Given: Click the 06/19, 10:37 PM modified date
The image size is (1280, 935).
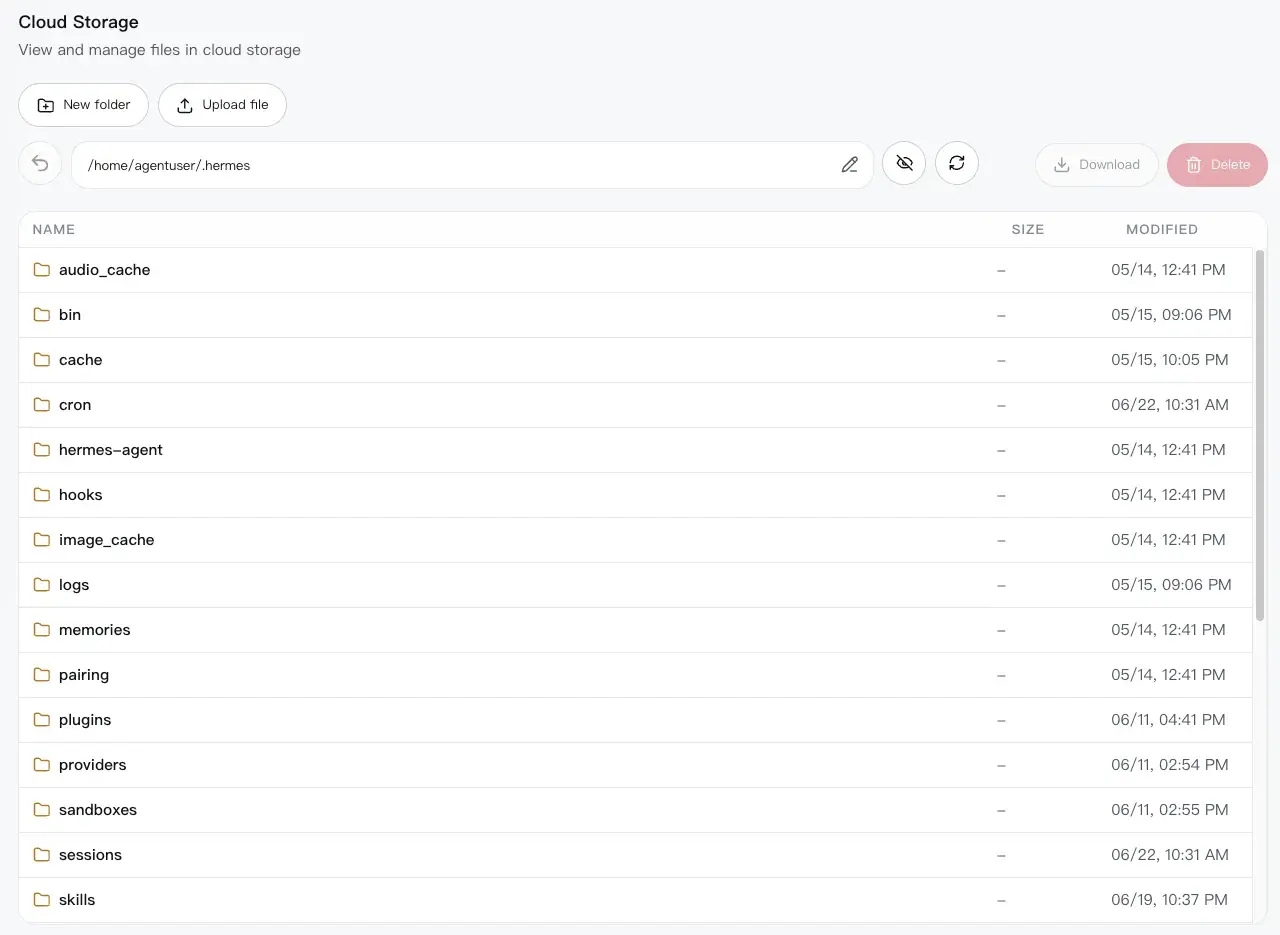Looking at the screenshot, I should click(x=1170, y=900).
